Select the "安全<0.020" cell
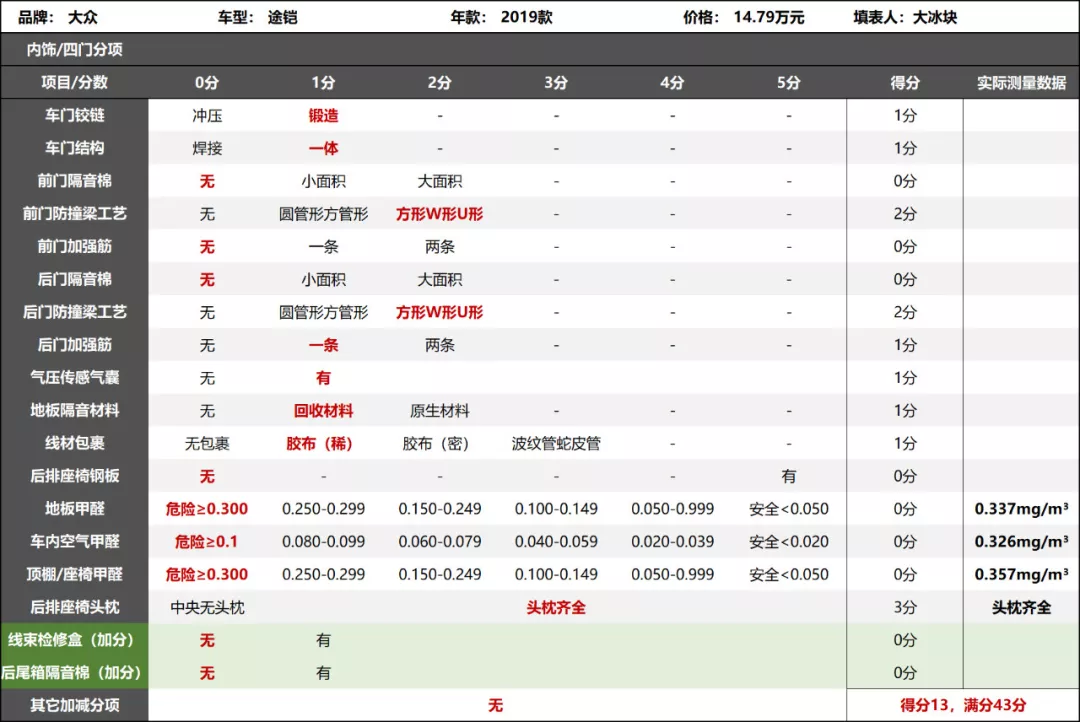The width and height of the screenshot is (1080, 722). point(788,542)
